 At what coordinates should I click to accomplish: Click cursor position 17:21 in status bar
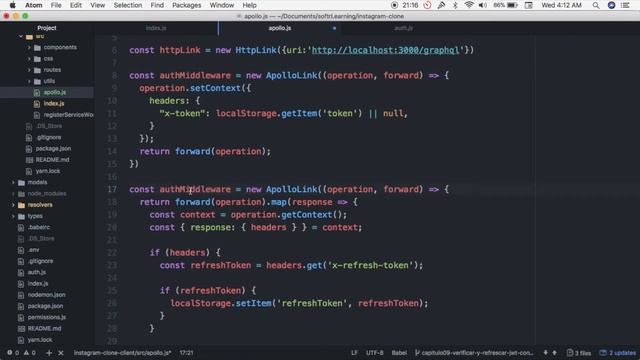point(187,353)
